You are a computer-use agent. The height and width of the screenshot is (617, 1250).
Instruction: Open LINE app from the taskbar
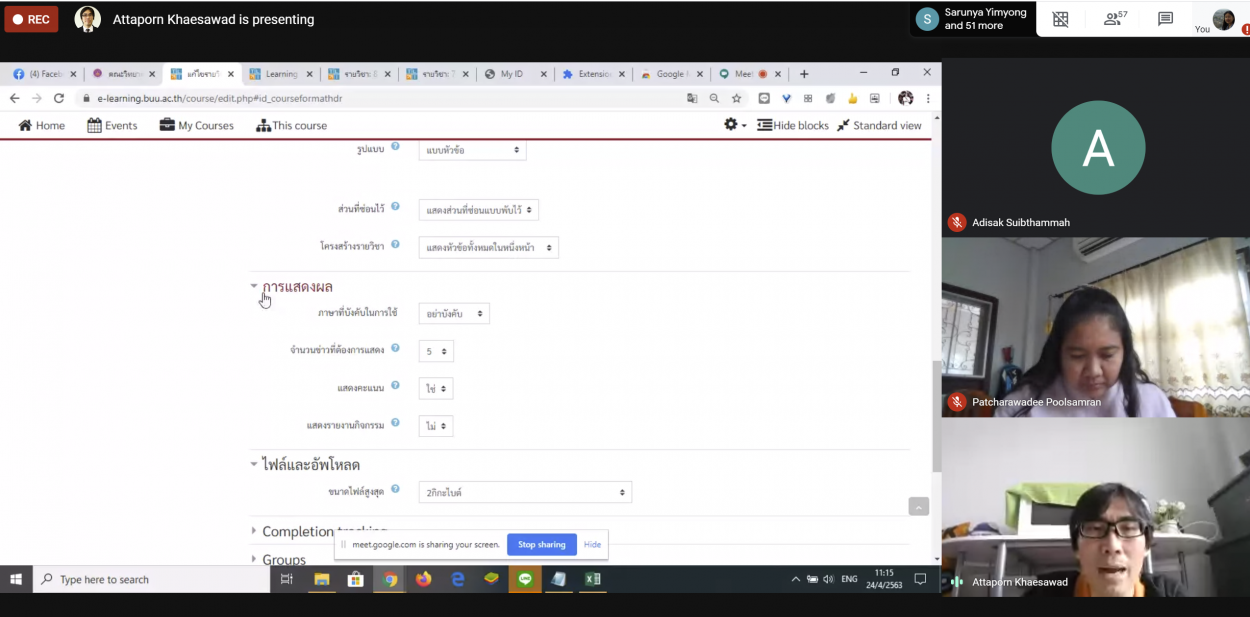524,579
